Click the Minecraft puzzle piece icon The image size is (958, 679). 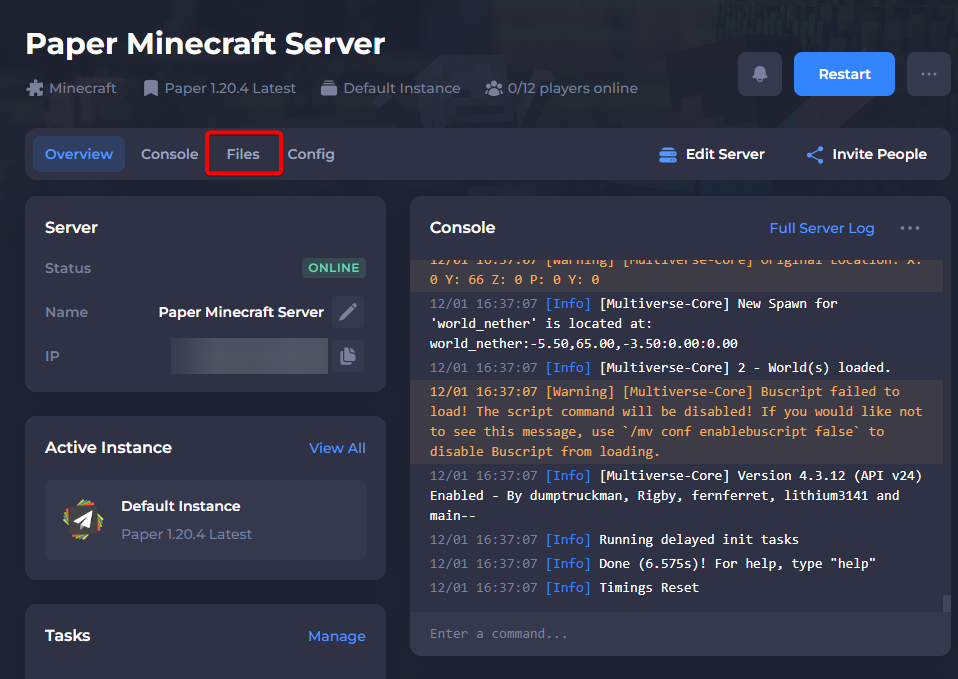(x=35, y=88)
